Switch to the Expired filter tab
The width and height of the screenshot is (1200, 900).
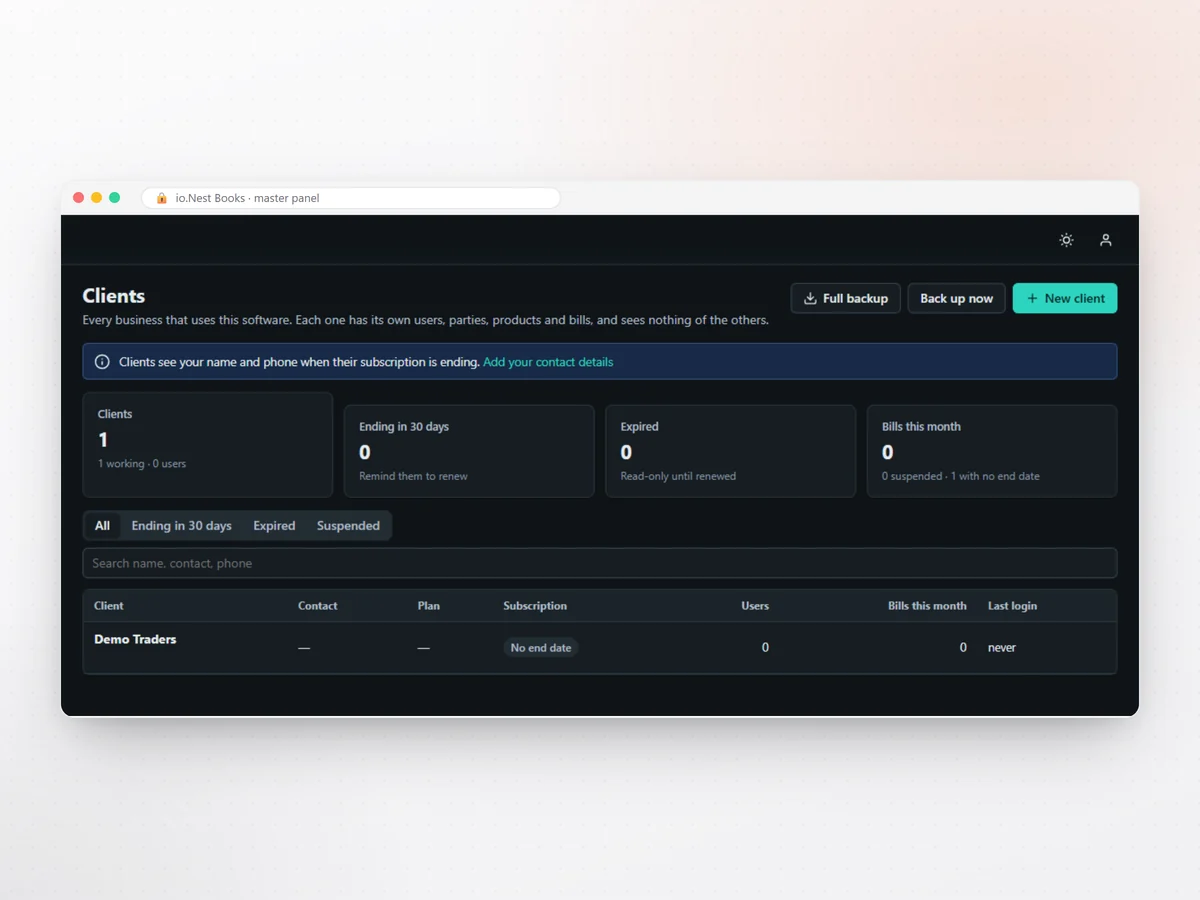click(274, 526)
